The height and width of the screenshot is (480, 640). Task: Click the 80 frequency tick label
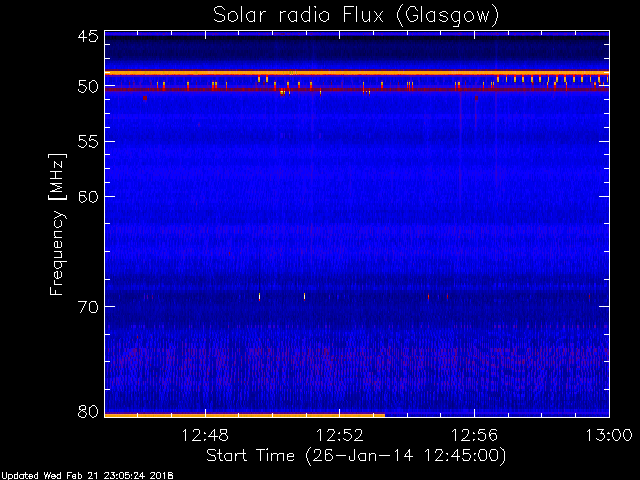click(x=88, y=411)
